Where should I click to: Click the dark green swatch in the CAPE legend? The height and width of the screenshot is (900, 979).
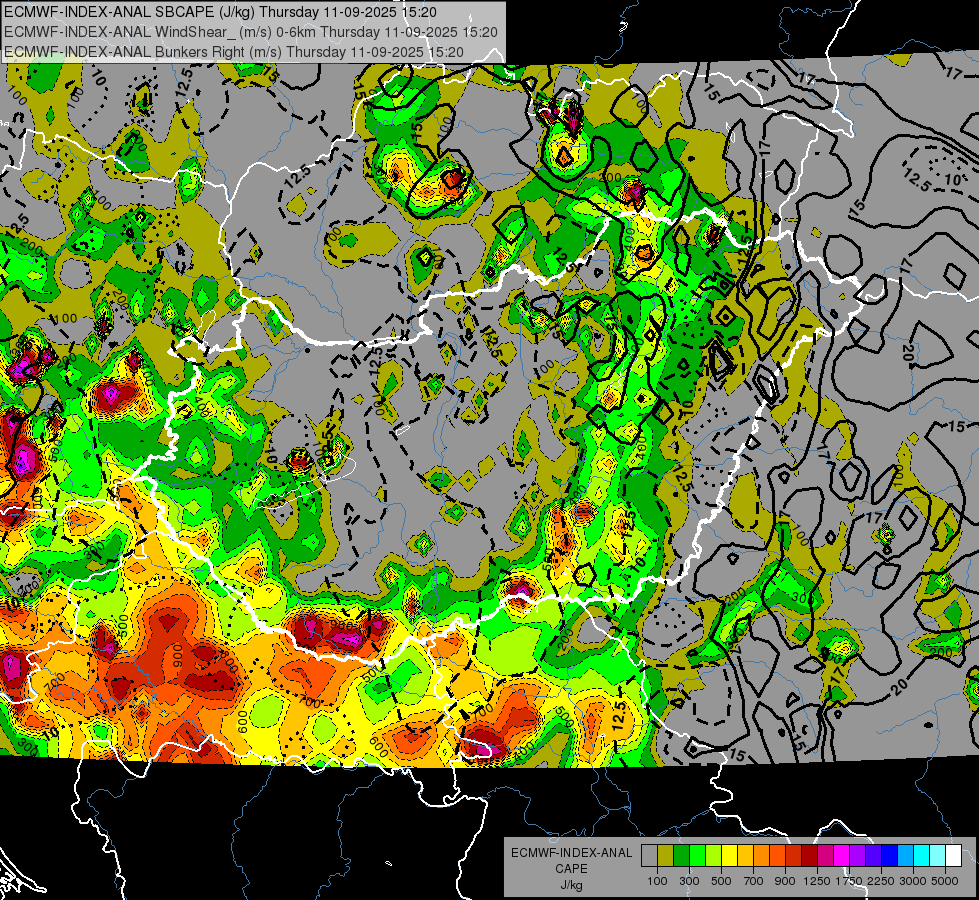tap(681, 856)
